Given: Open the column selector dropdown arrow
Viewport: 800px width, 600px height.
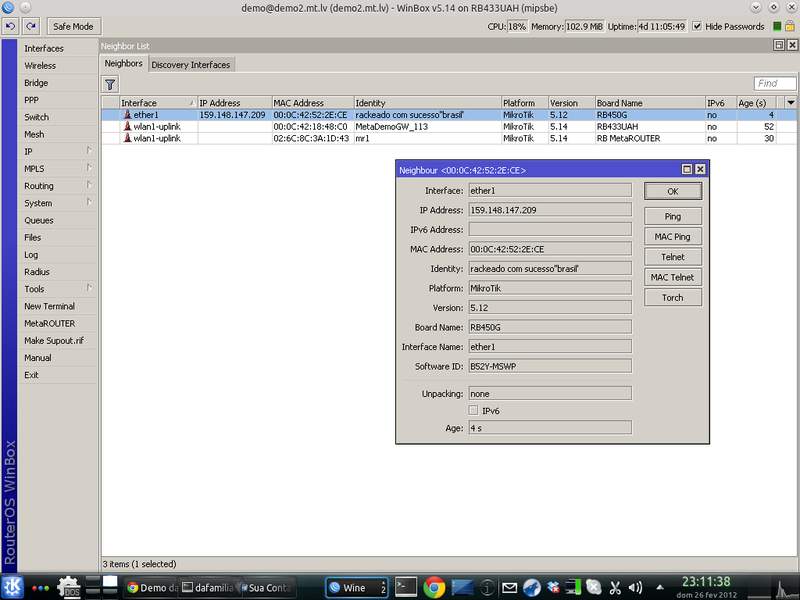Looking at the screenshot, I should pyautogui.click(x=791, y=103).
